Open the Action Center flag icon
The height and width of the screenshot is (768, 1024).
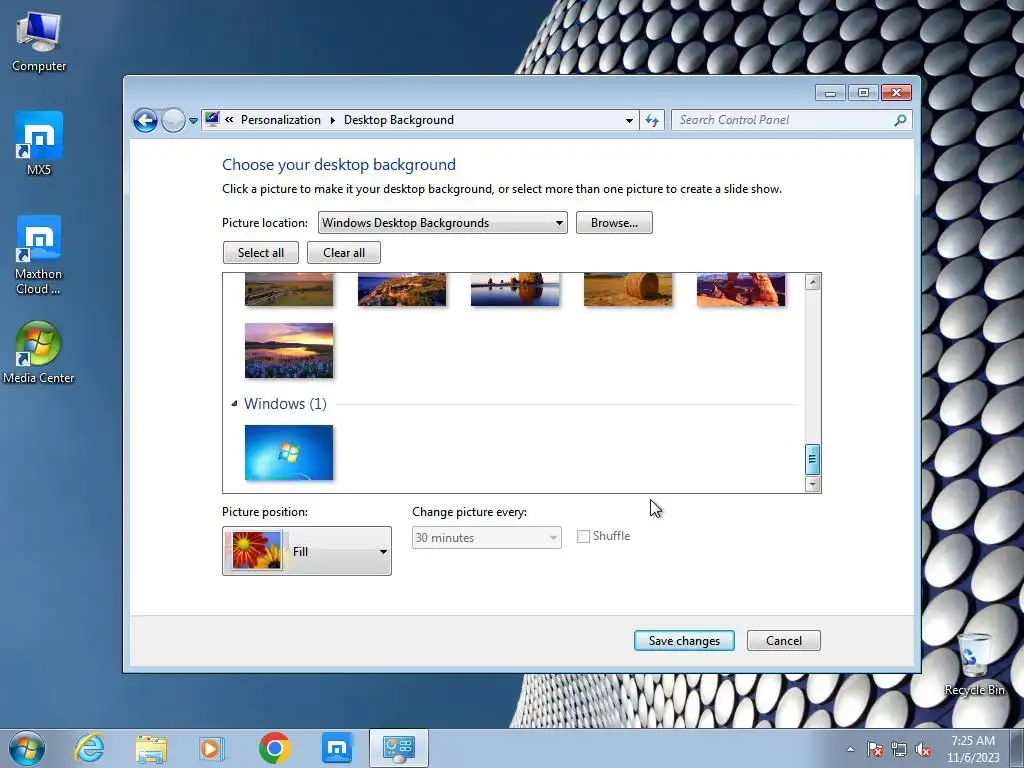pos(874,749)
